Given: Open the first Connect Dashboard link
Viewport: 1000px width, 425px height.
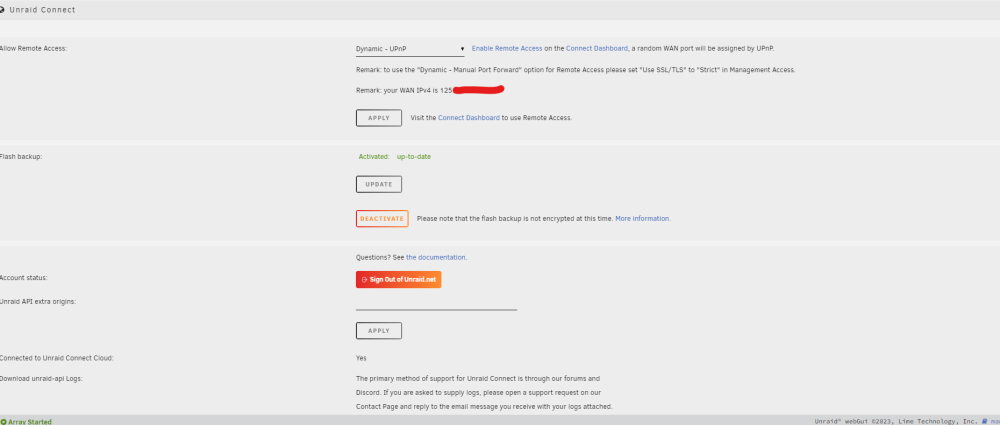Looking at the screenshot, I should point(597,48).
